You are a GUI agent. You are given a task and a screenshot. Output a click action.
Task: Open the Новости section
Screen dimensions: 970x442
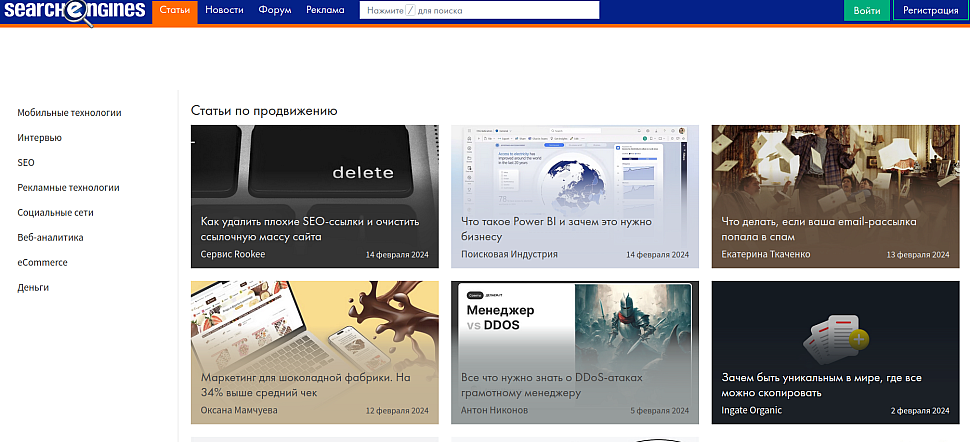point(224,11)
